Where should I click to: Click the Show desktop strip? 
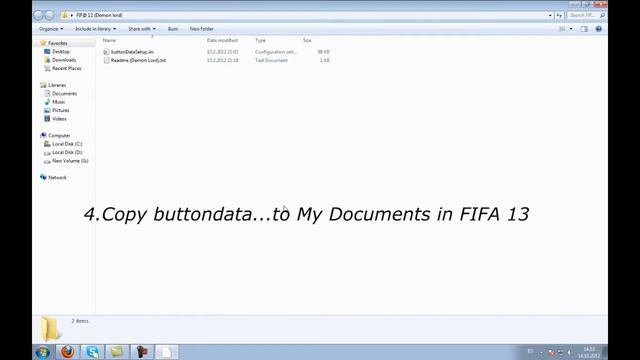tap(605, 352)
